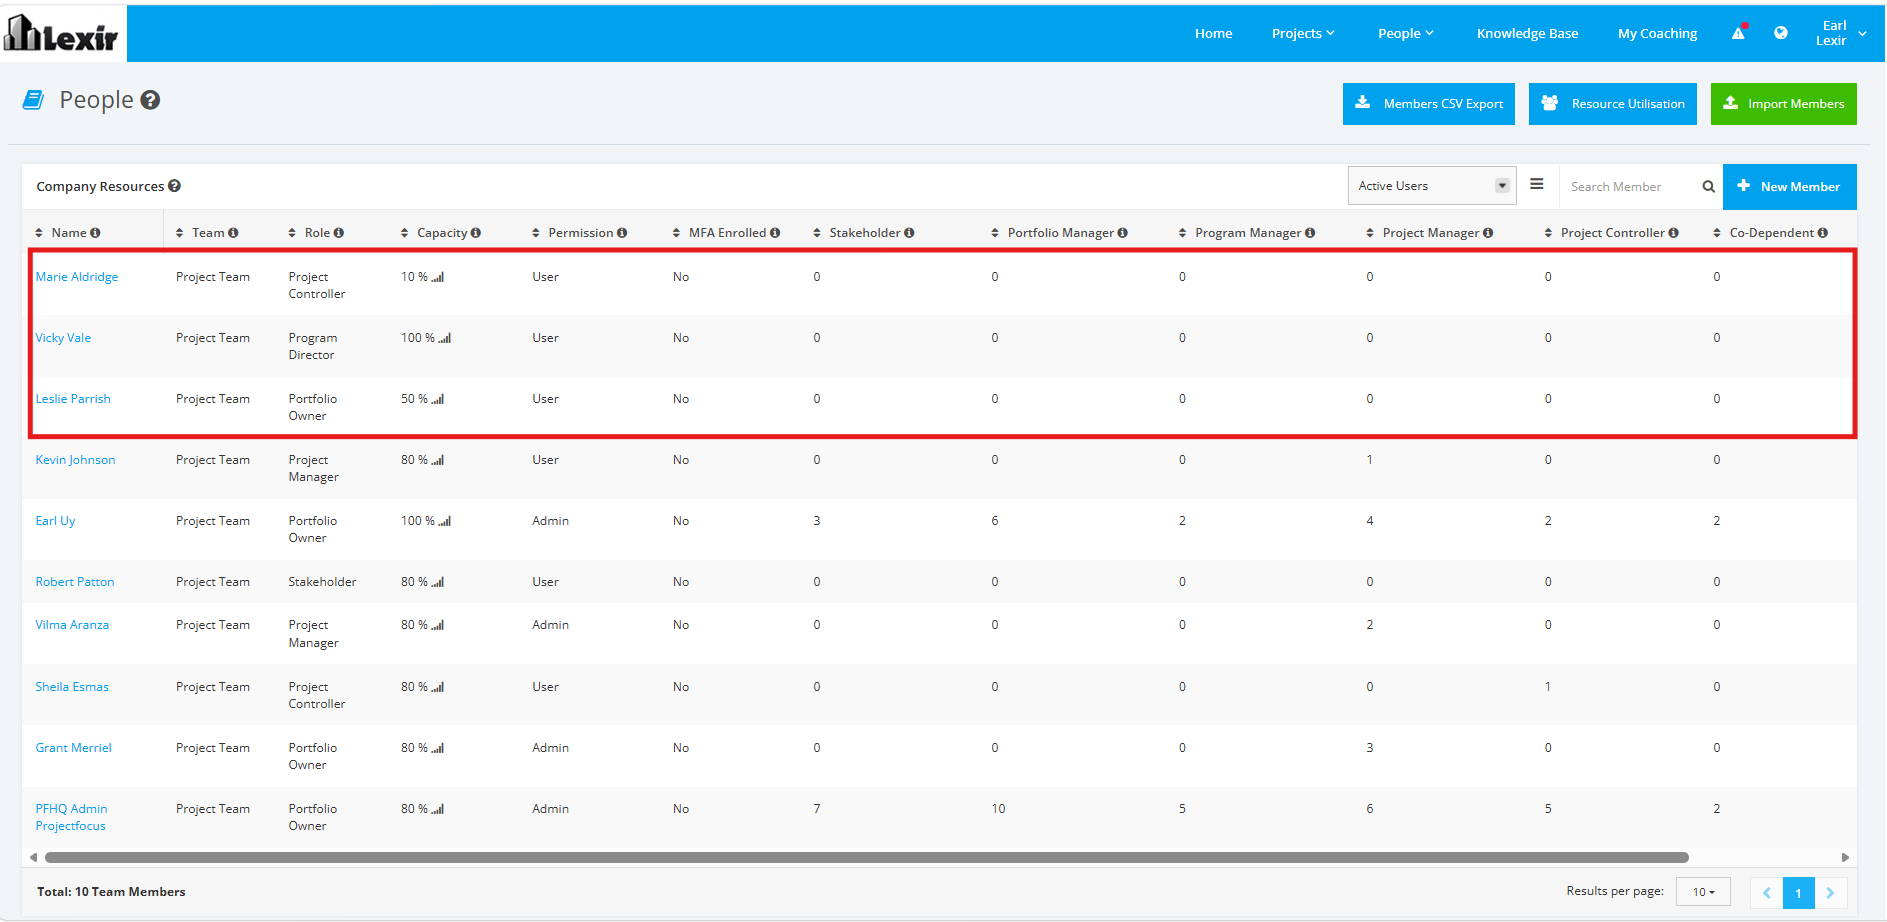The image size is (1887, 922).
Task: Open the Knowledge Base menu item
Action: [1527, 33]
